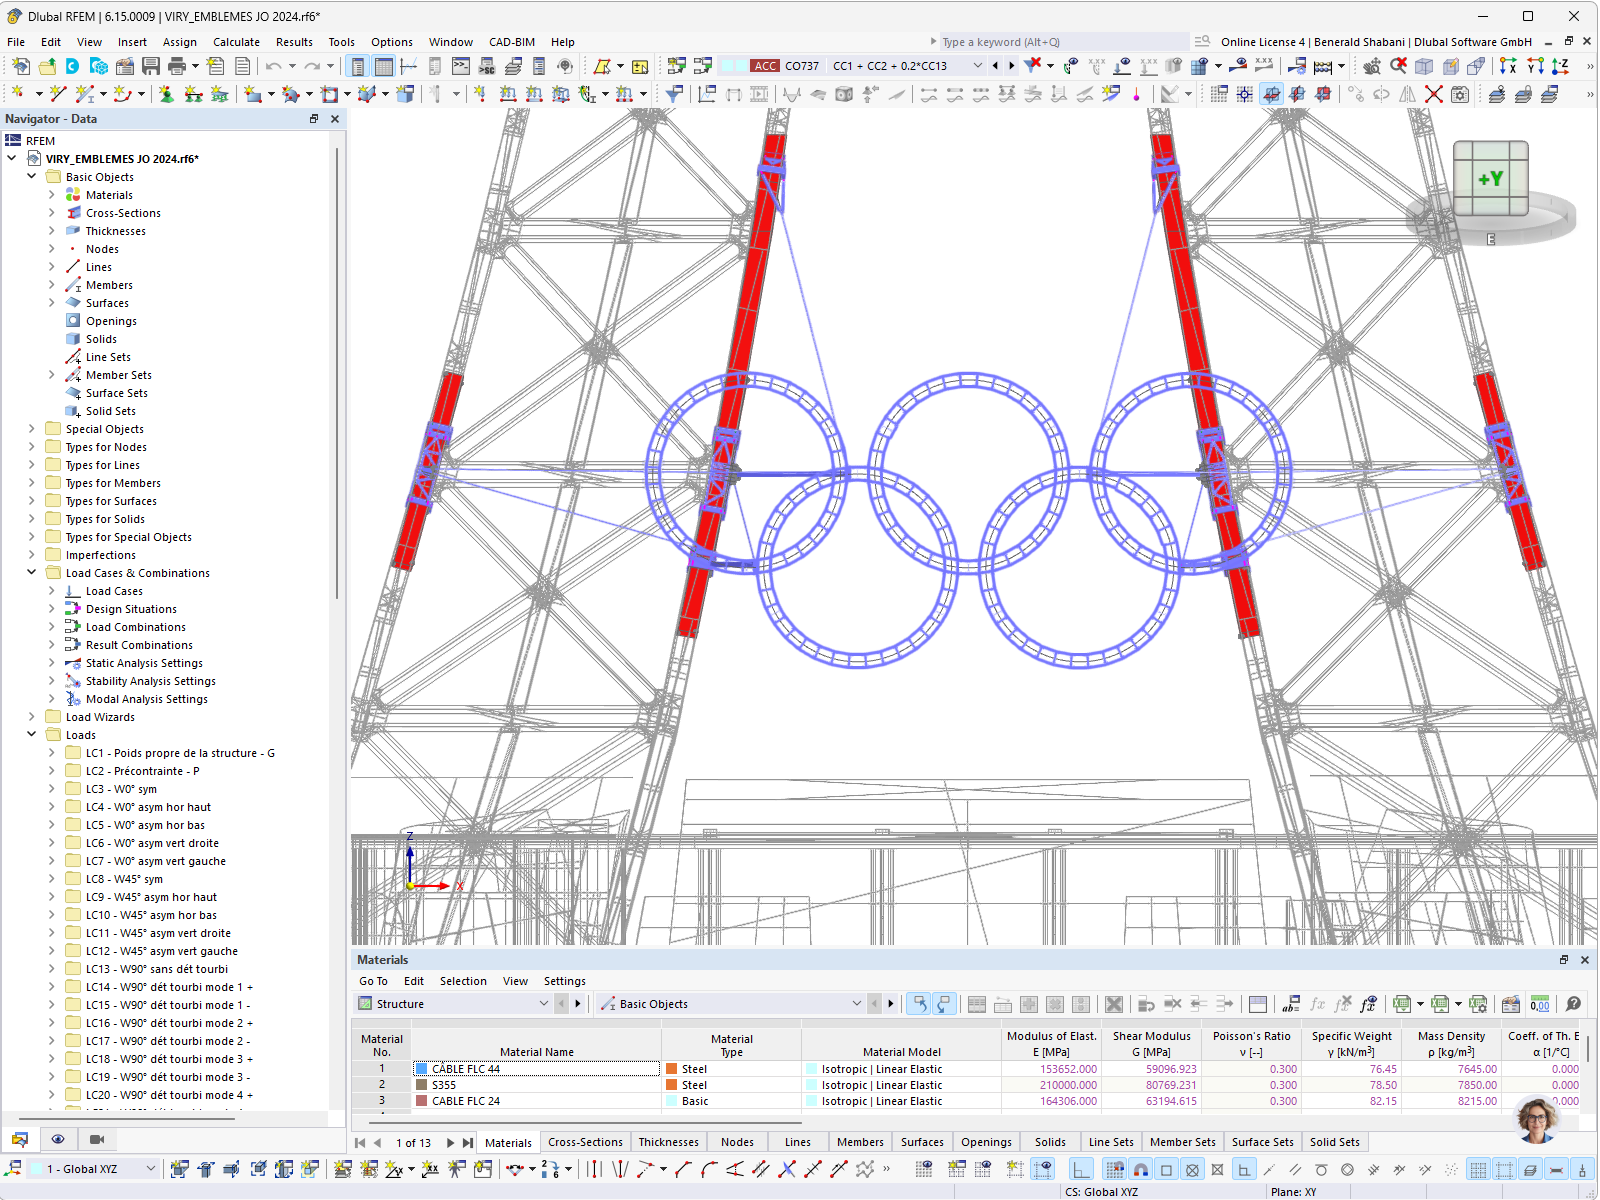Collapse the Basic Objects folder

(32, 177)
